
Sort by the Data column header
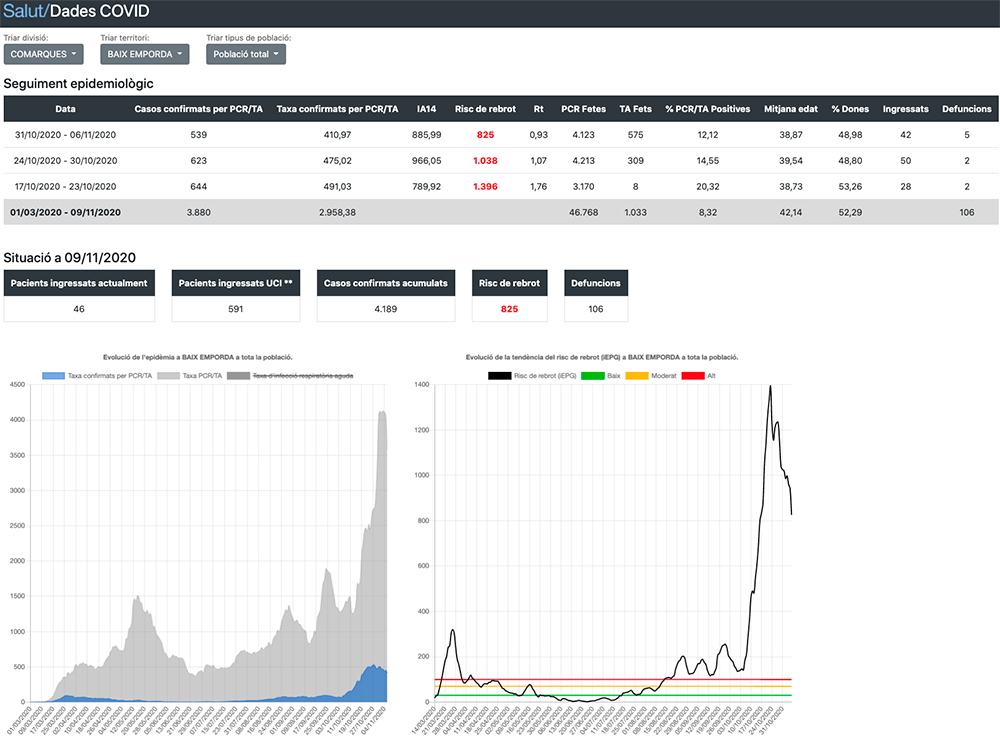click(x=65, y=109)
